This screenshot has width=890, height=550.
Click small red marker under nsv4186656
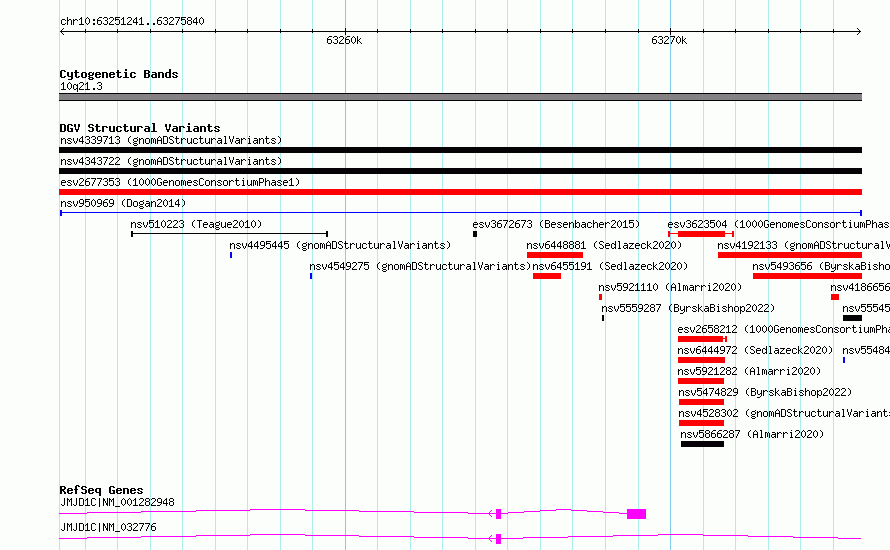click(x=835, y=297)
